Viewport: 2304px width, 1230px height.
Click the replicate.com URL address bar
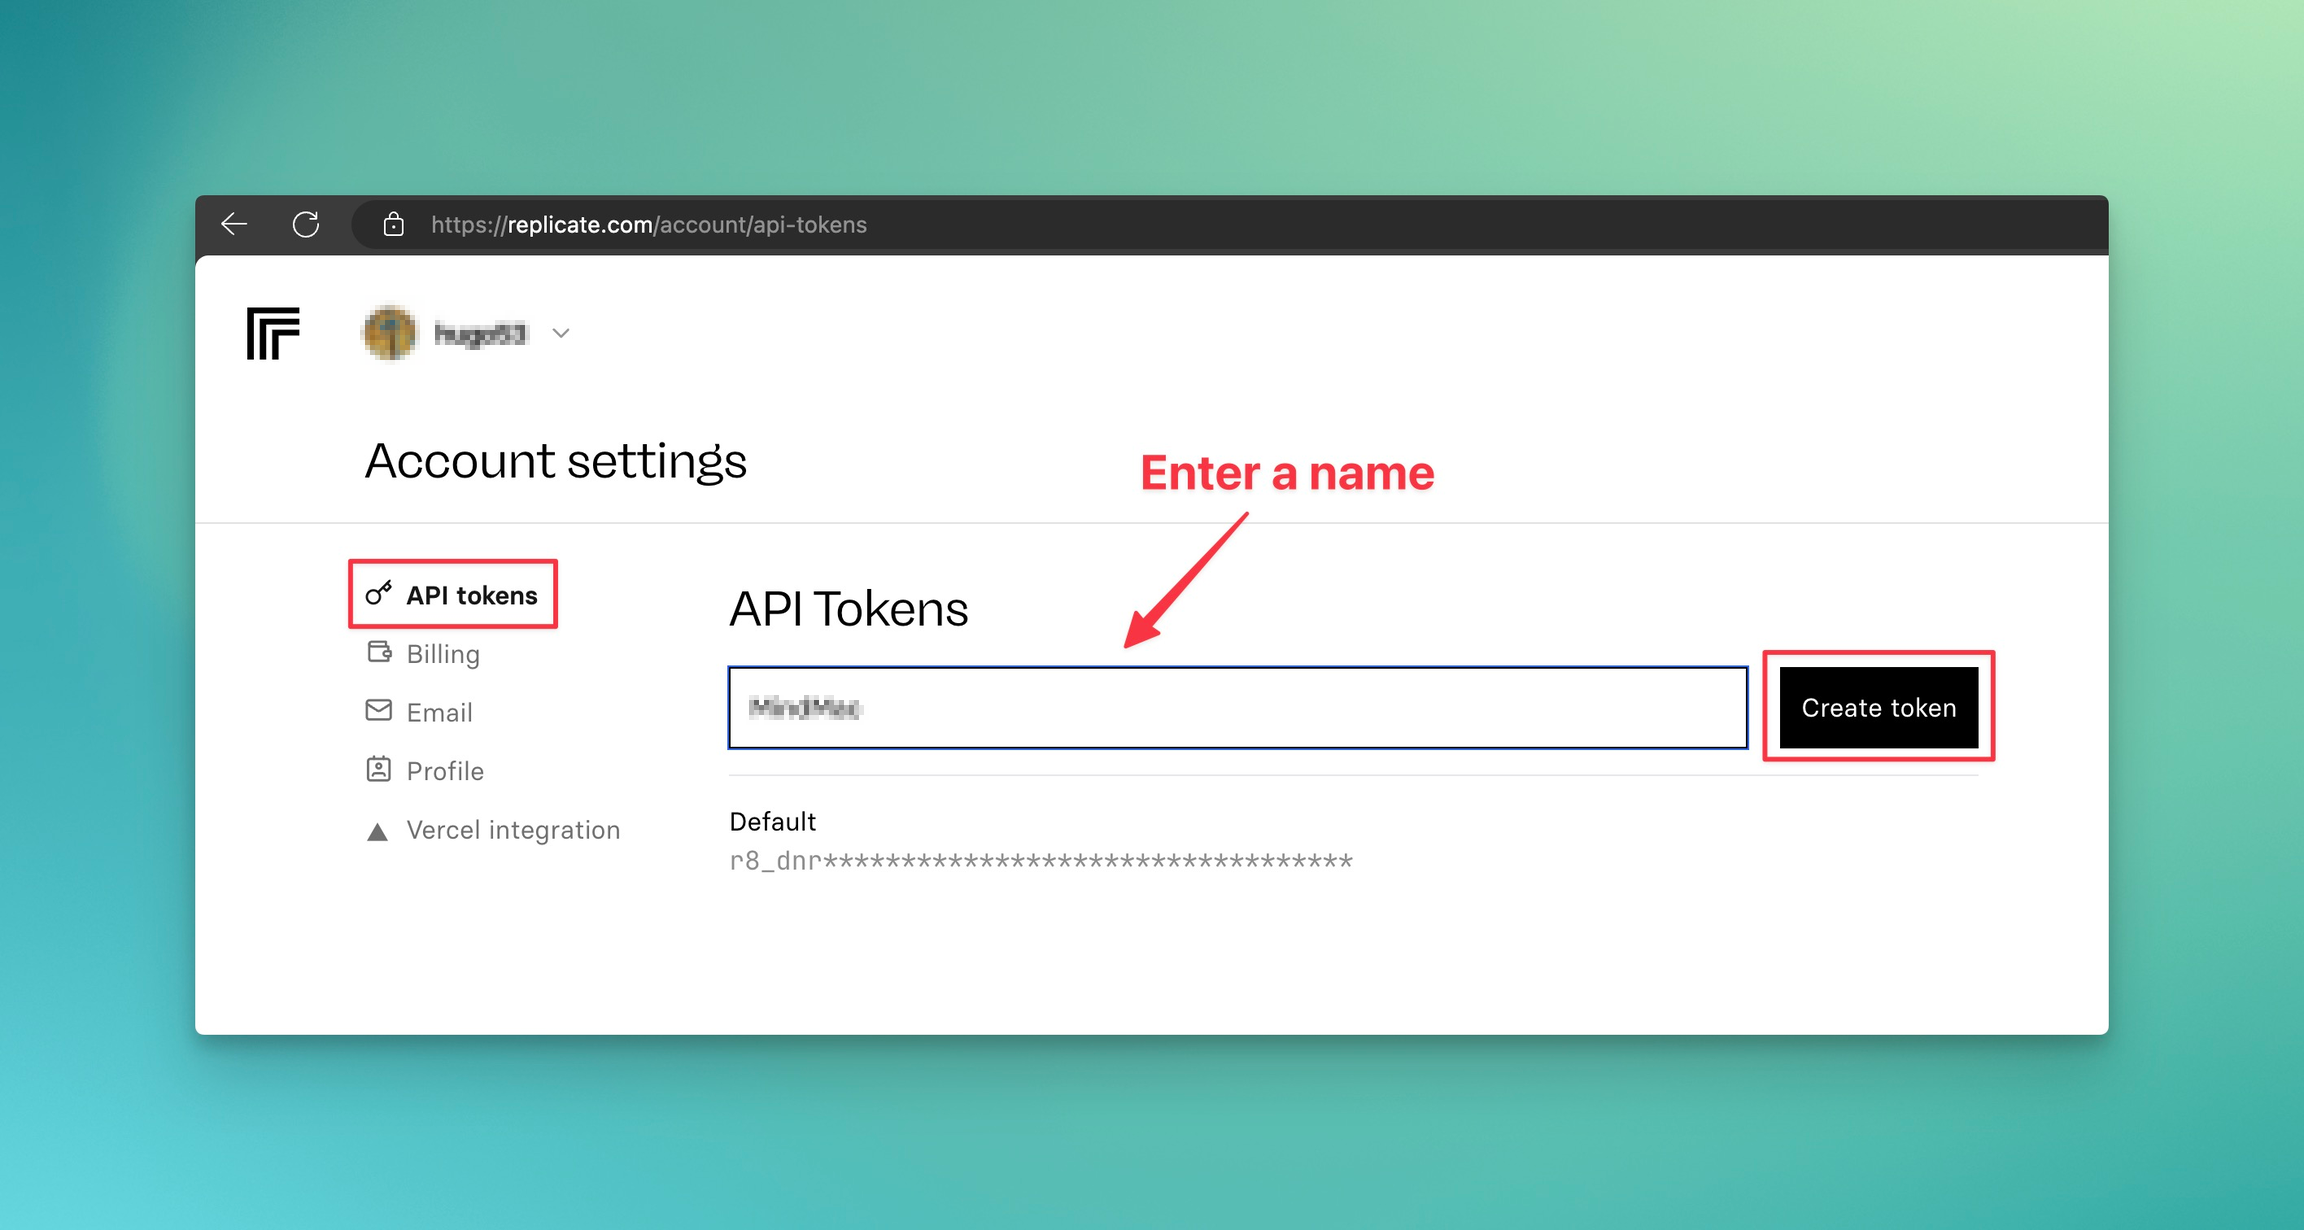(x=648, y=225)
